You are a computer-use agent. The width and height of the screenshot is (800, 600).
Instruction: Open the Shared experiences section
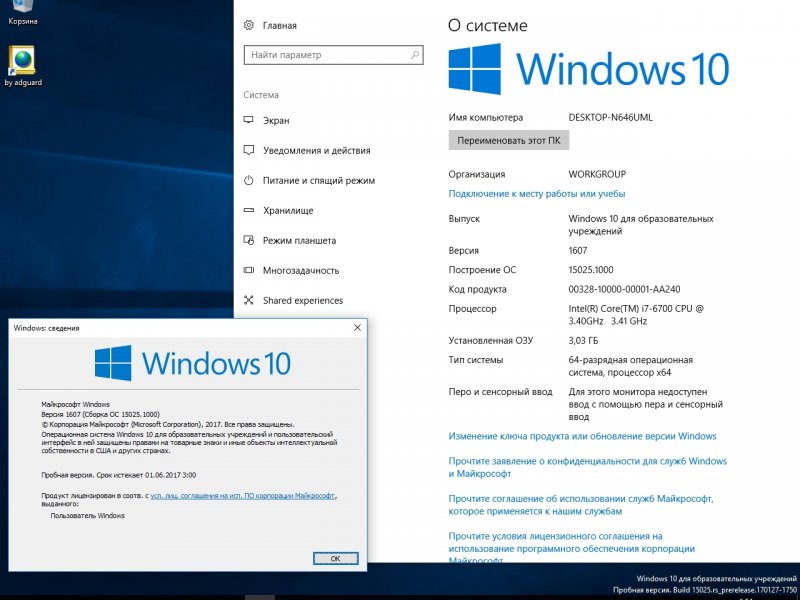303,301
